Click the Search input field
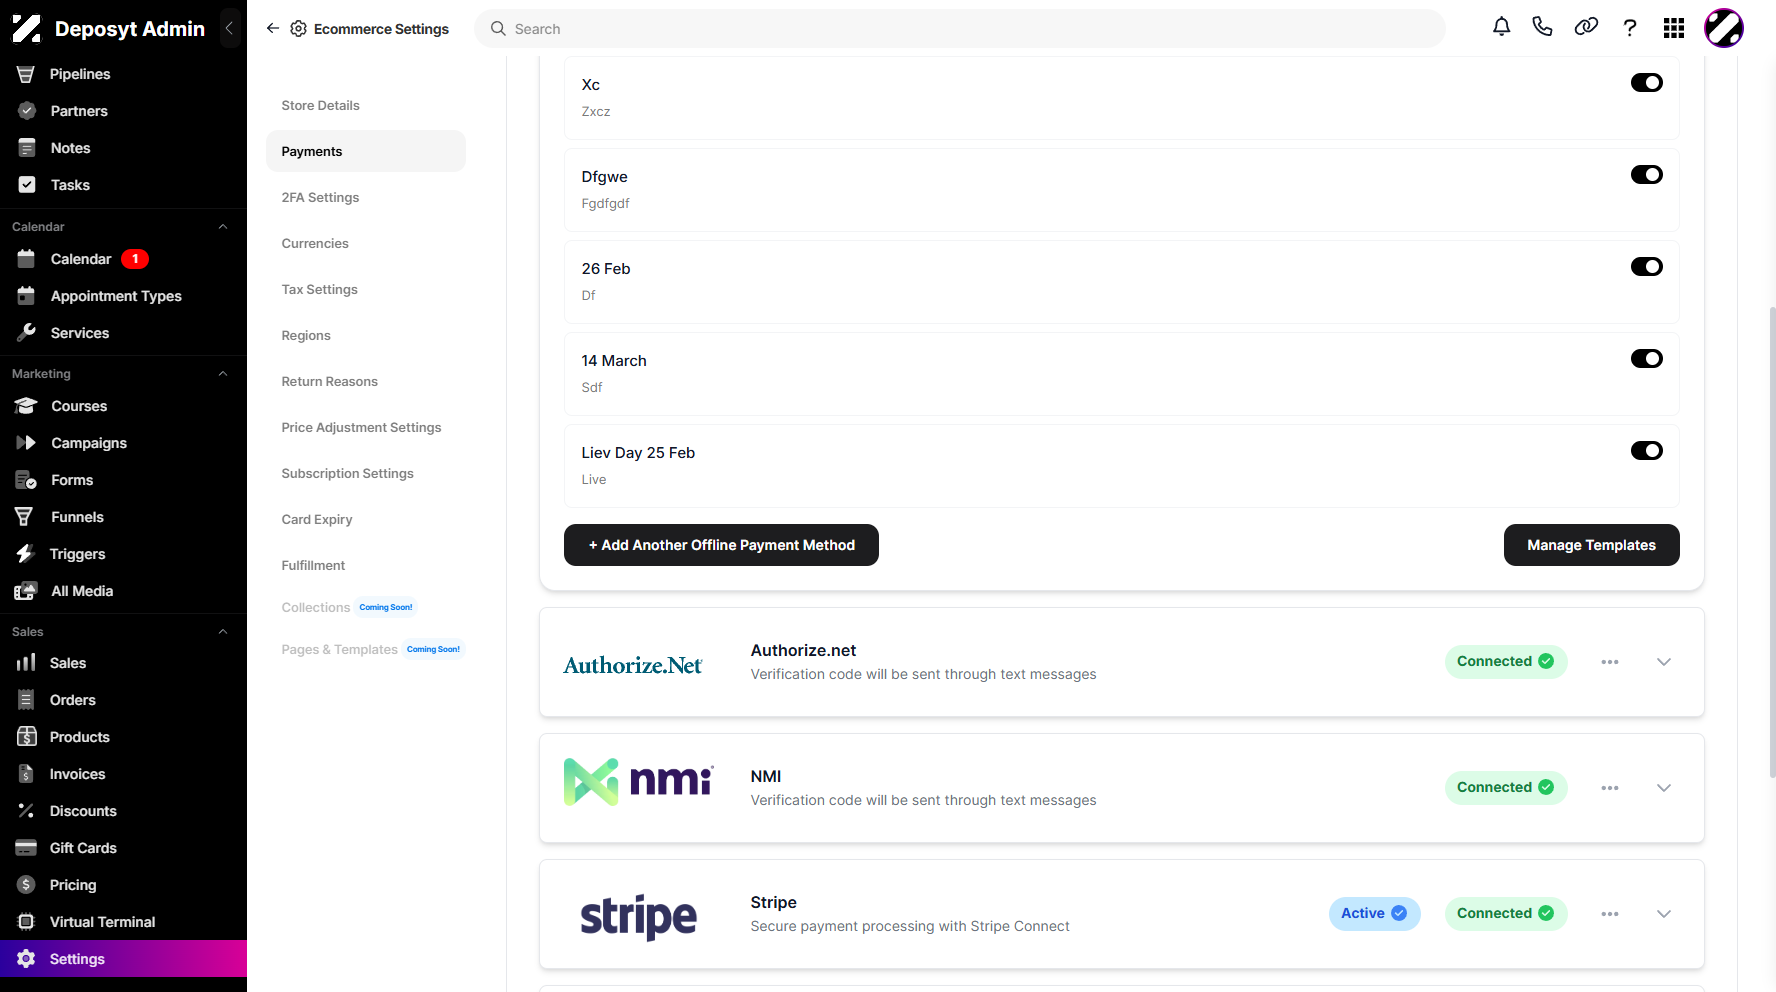1776x992 pixels. tap(960, 29)
